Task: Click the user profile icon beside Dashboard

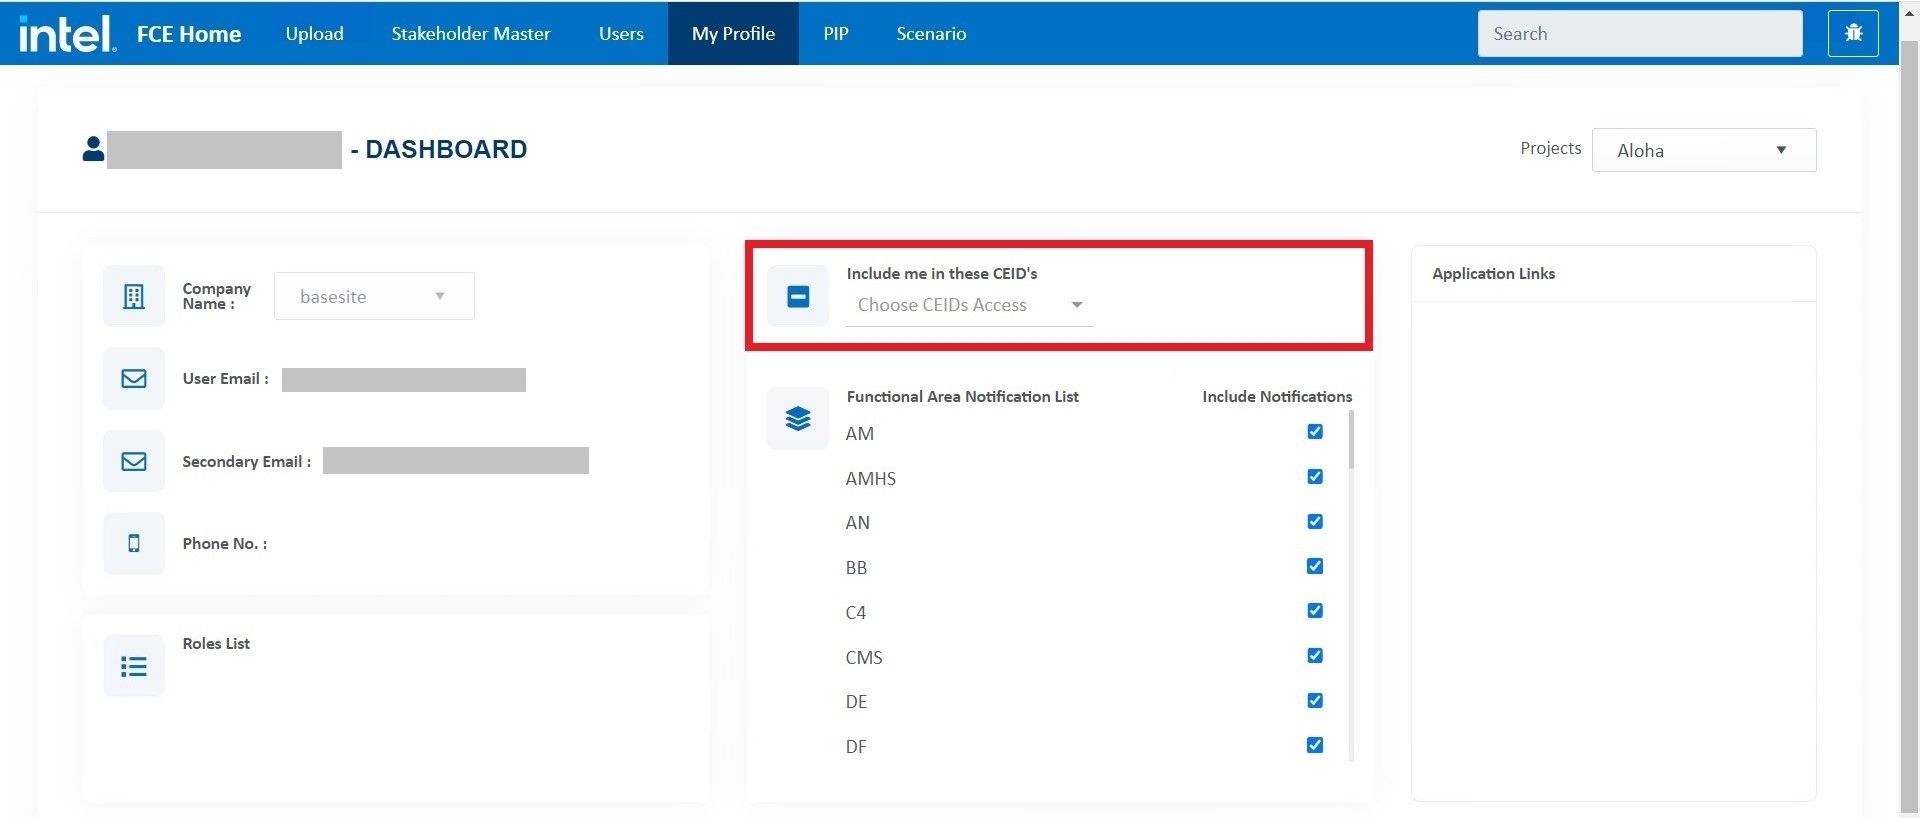Action: [93, 149]
